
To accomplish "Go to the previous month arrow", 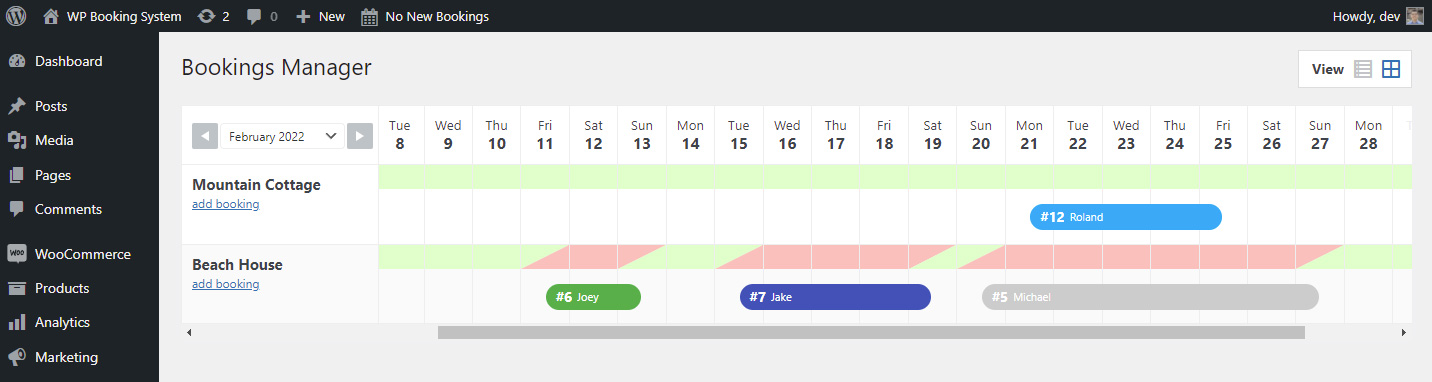I will tap(205, 136).
